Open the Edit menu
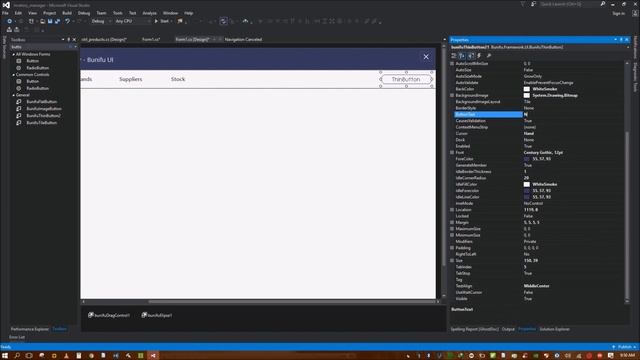Image resolution: width=640 pixels, height=360 pixels. pyautogui.click(x=18, y=13)
